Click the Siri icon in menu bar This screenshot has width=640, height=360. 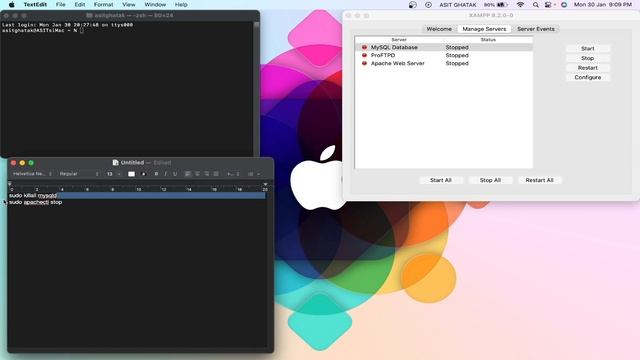pos(564,5)
